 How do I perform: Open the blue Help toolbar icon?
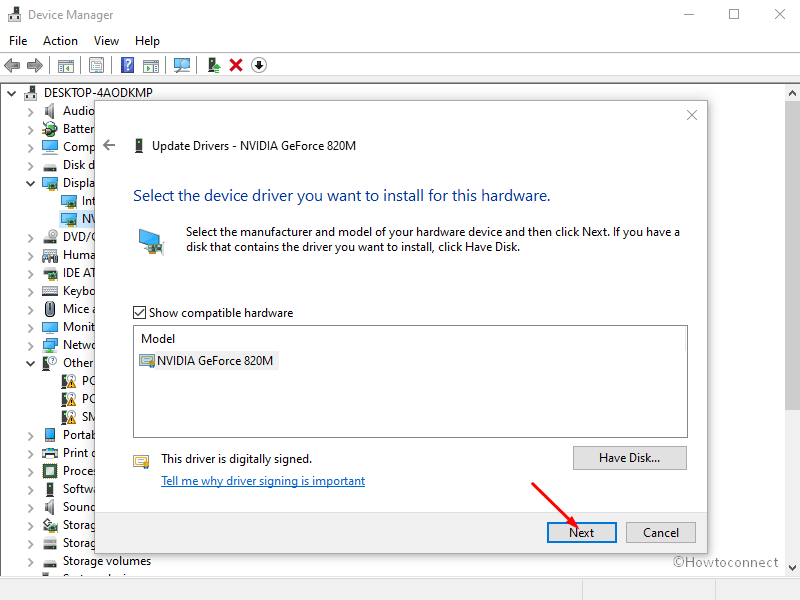128,65
